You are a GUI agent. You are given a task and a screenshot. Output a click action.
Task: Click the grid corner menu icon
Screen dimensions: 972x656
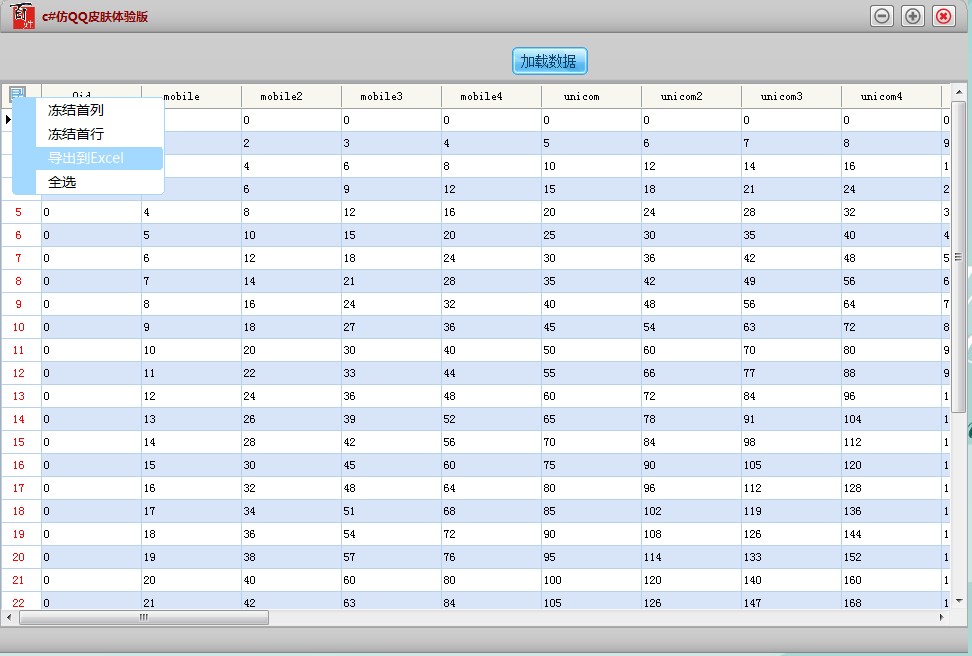click(17, 95)
